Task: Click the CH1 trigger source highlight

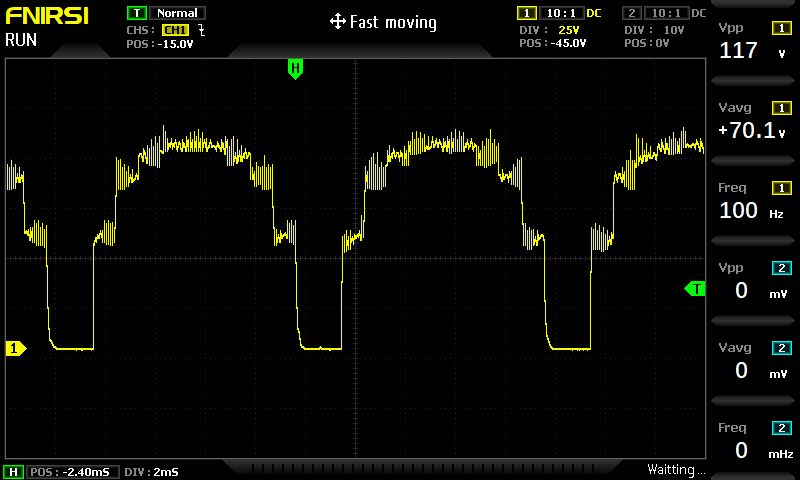Action: 175,30
